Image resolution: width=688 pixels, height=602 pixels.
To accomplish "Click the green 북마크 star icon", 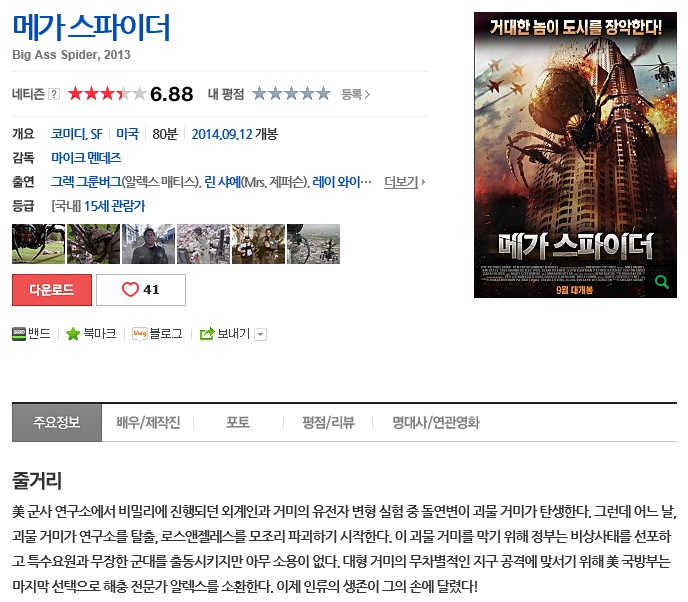I will click(73, 334).
